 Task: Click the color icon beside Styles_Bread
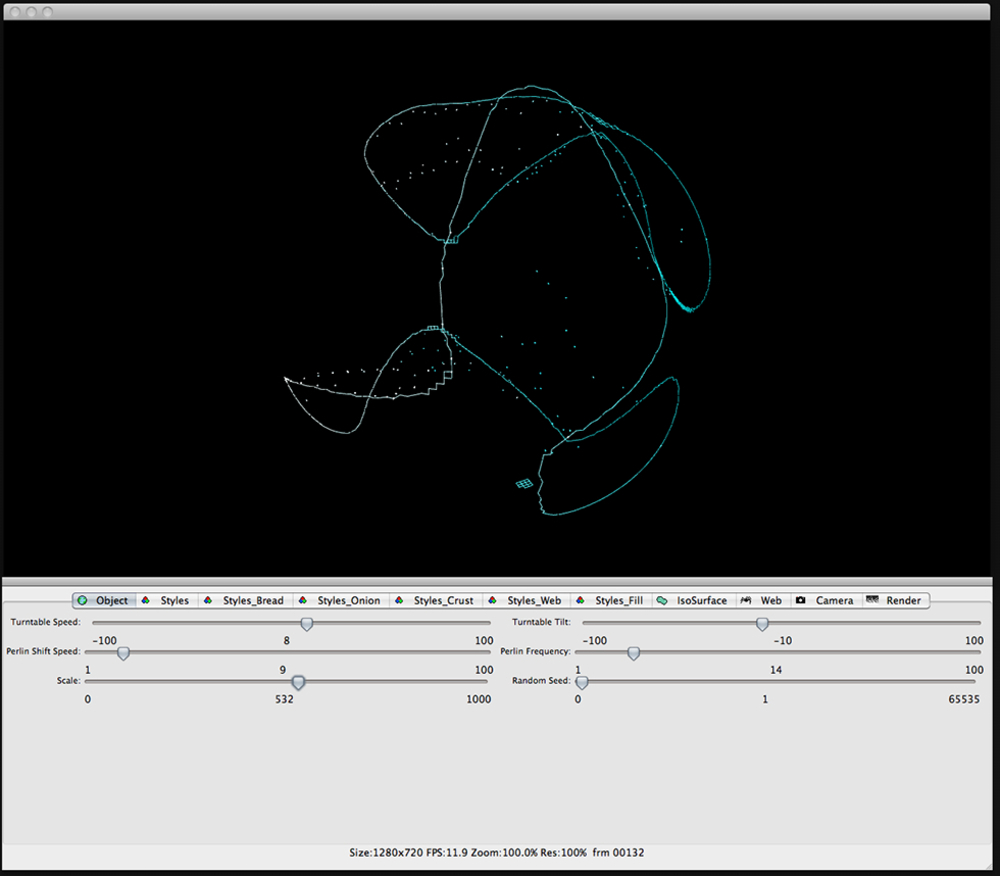(x=208, y=600)
